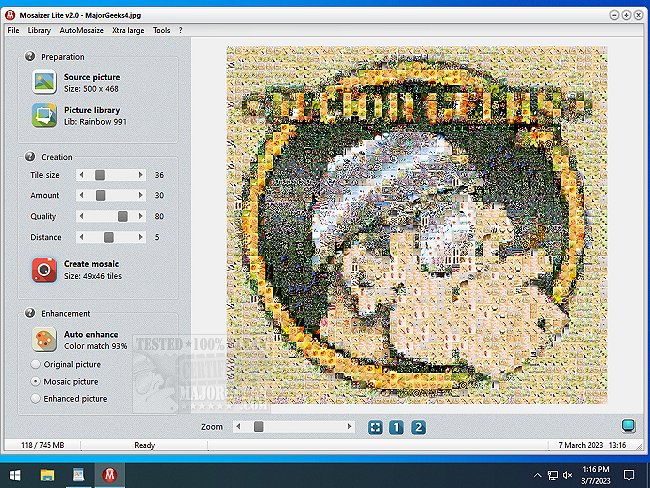Screen dimensions: 650x488
Task: Click the network tray icon
Action: click(553, 475)
